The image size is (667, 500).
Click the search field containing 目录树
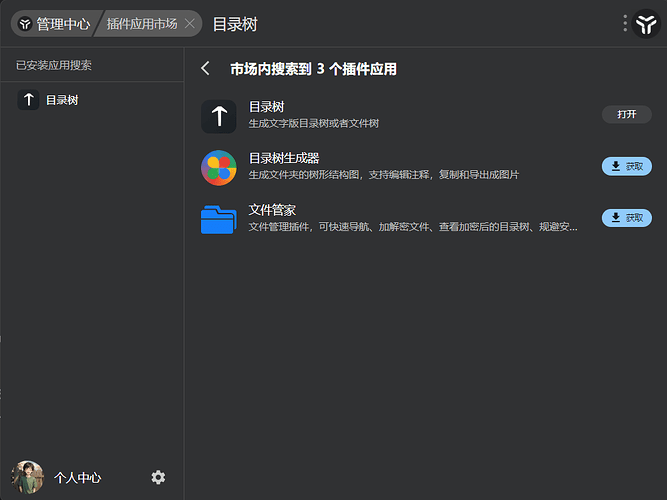click(400, 23)
